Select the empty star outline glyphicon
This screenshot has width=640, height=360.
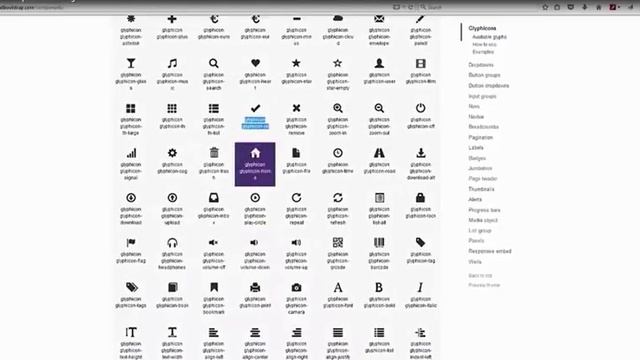point(338,63)
